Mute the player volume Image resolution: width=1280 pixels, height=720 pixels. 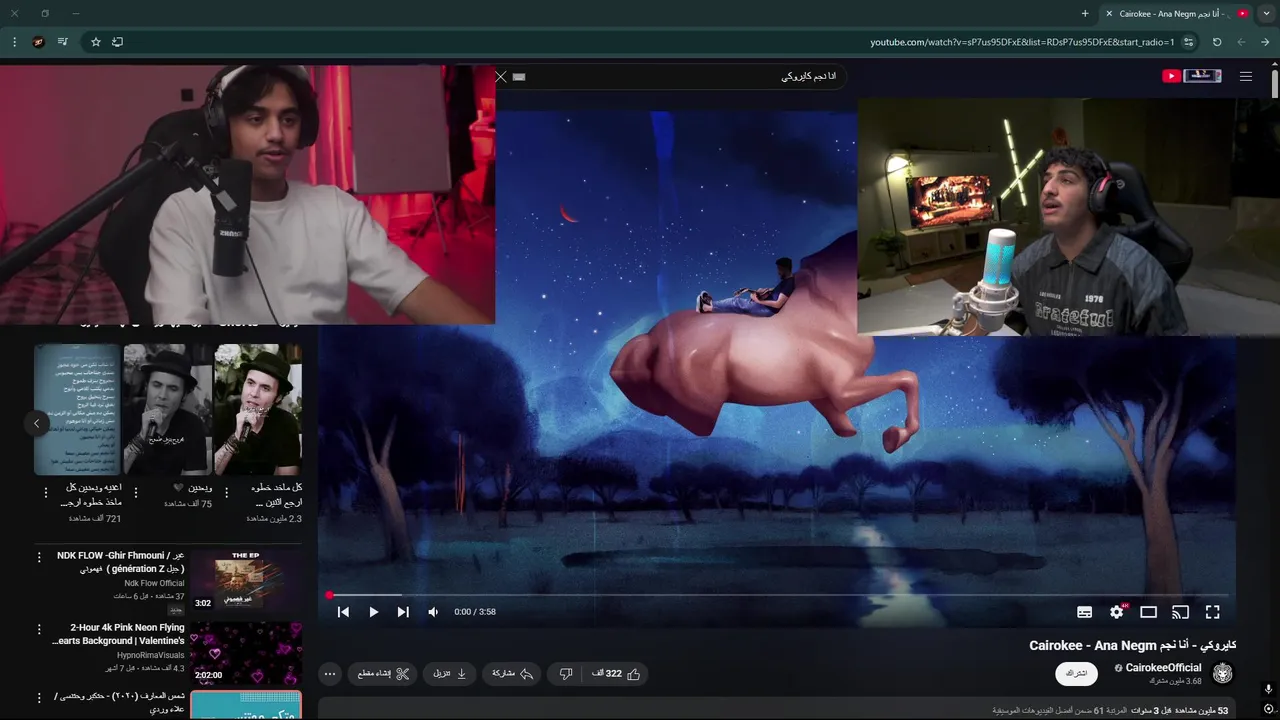[433, 612]
